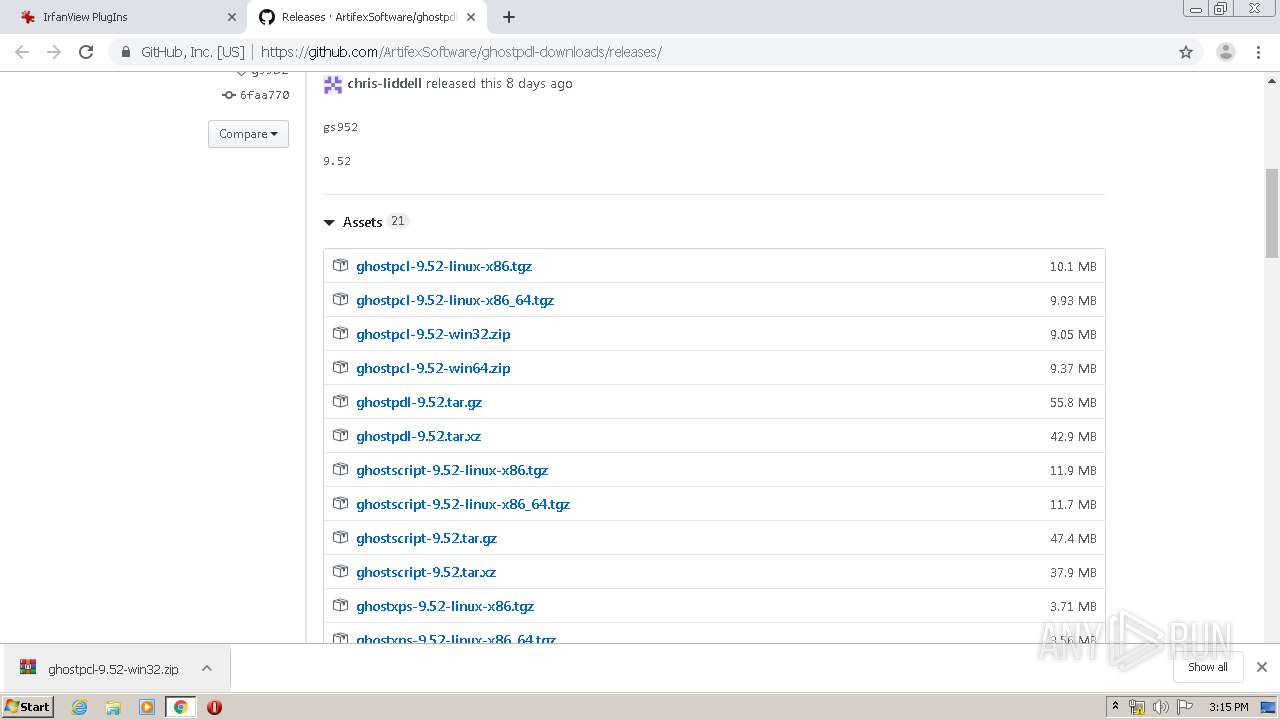Click the address bar URL

(461, 52)
